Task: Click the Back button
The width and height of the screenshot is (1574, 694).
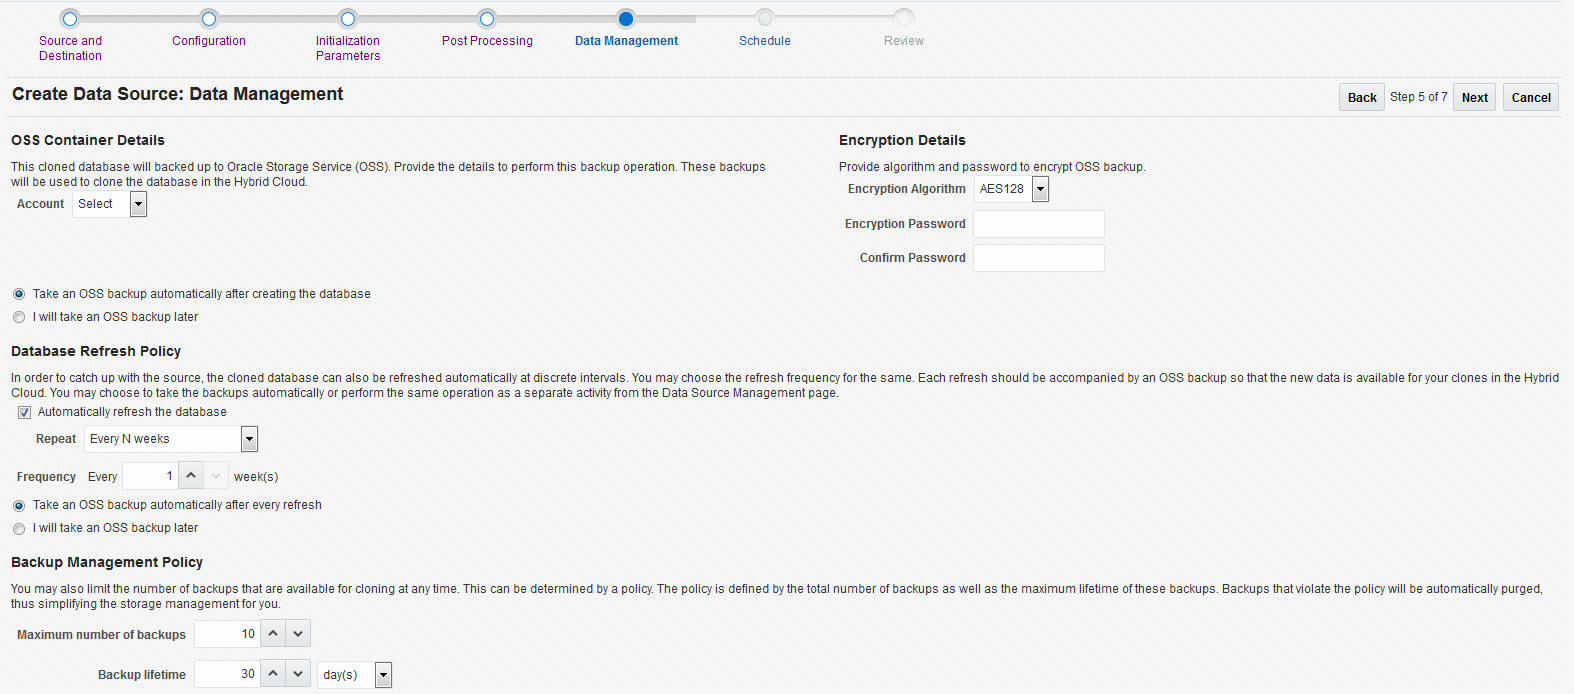Action: (x=1362, y=97)
